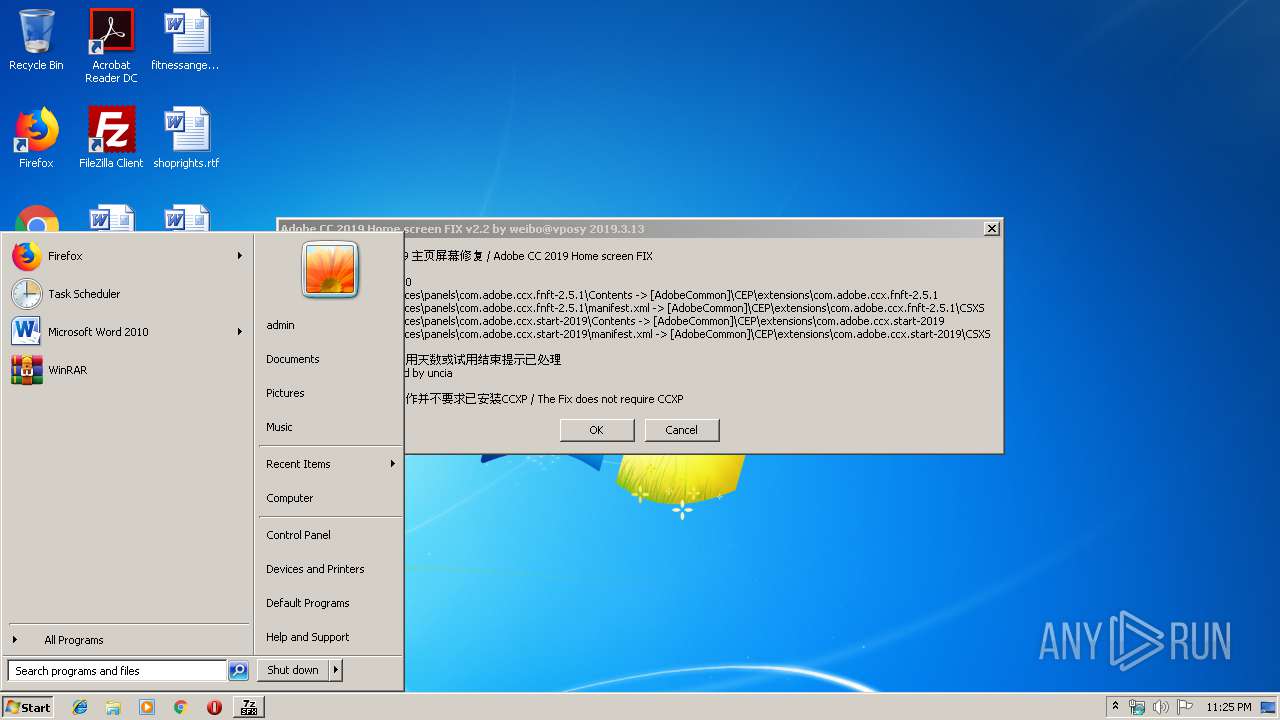Click the Show desktop button

point(1270,707)
